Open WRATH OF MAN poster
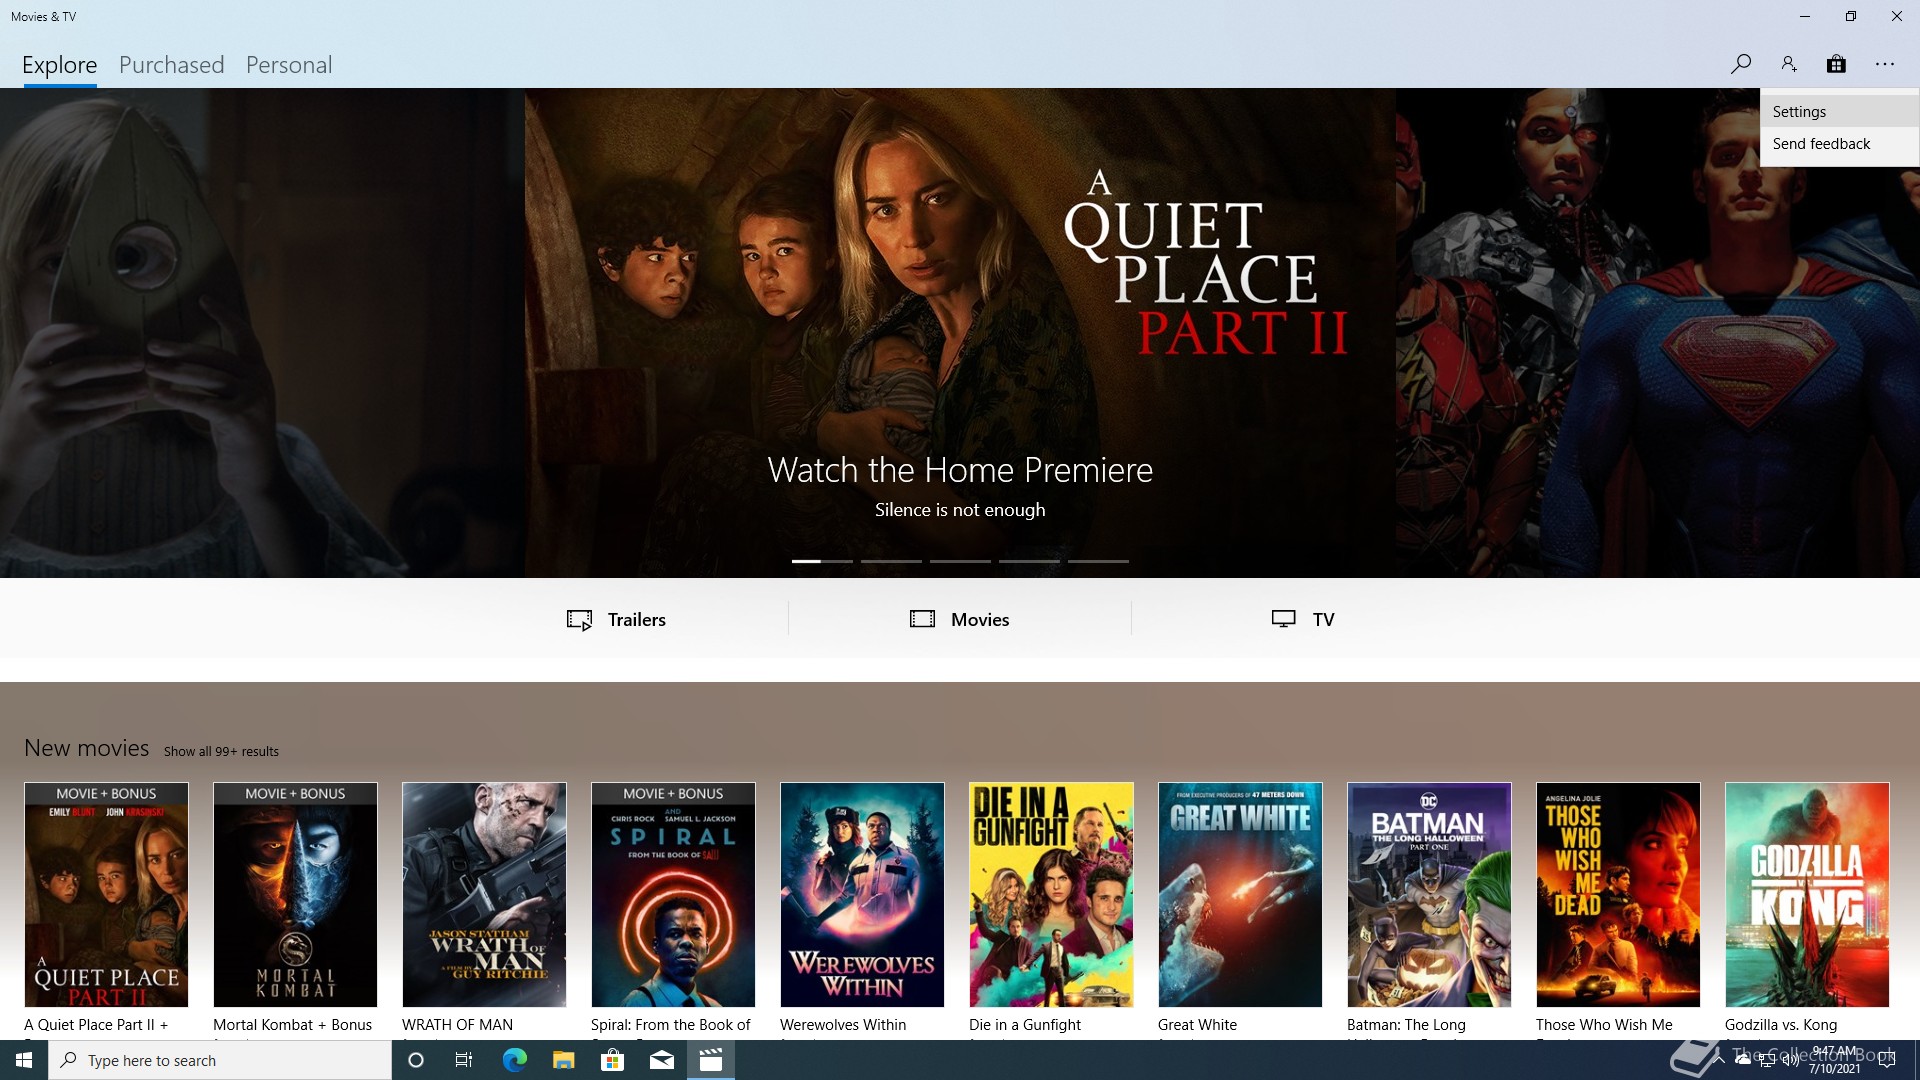 (484, 895)
